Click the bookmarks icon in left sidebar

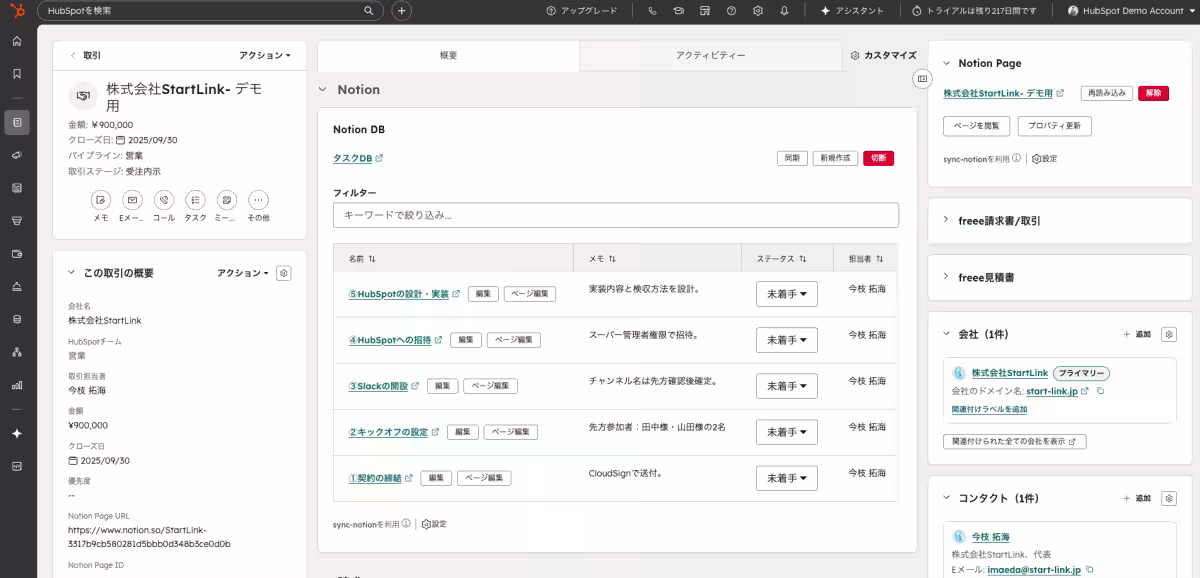[16, 74]
